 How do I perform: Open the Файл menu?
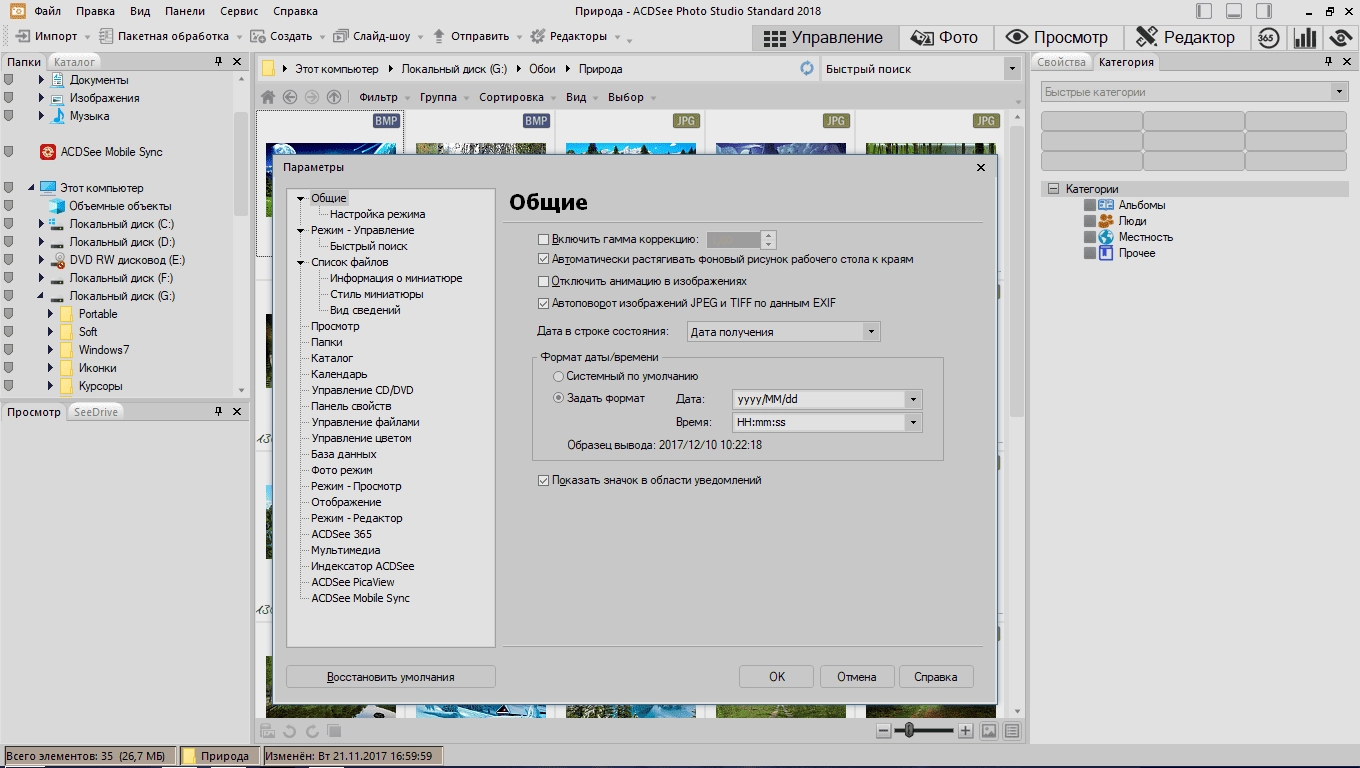pos(47,11)
